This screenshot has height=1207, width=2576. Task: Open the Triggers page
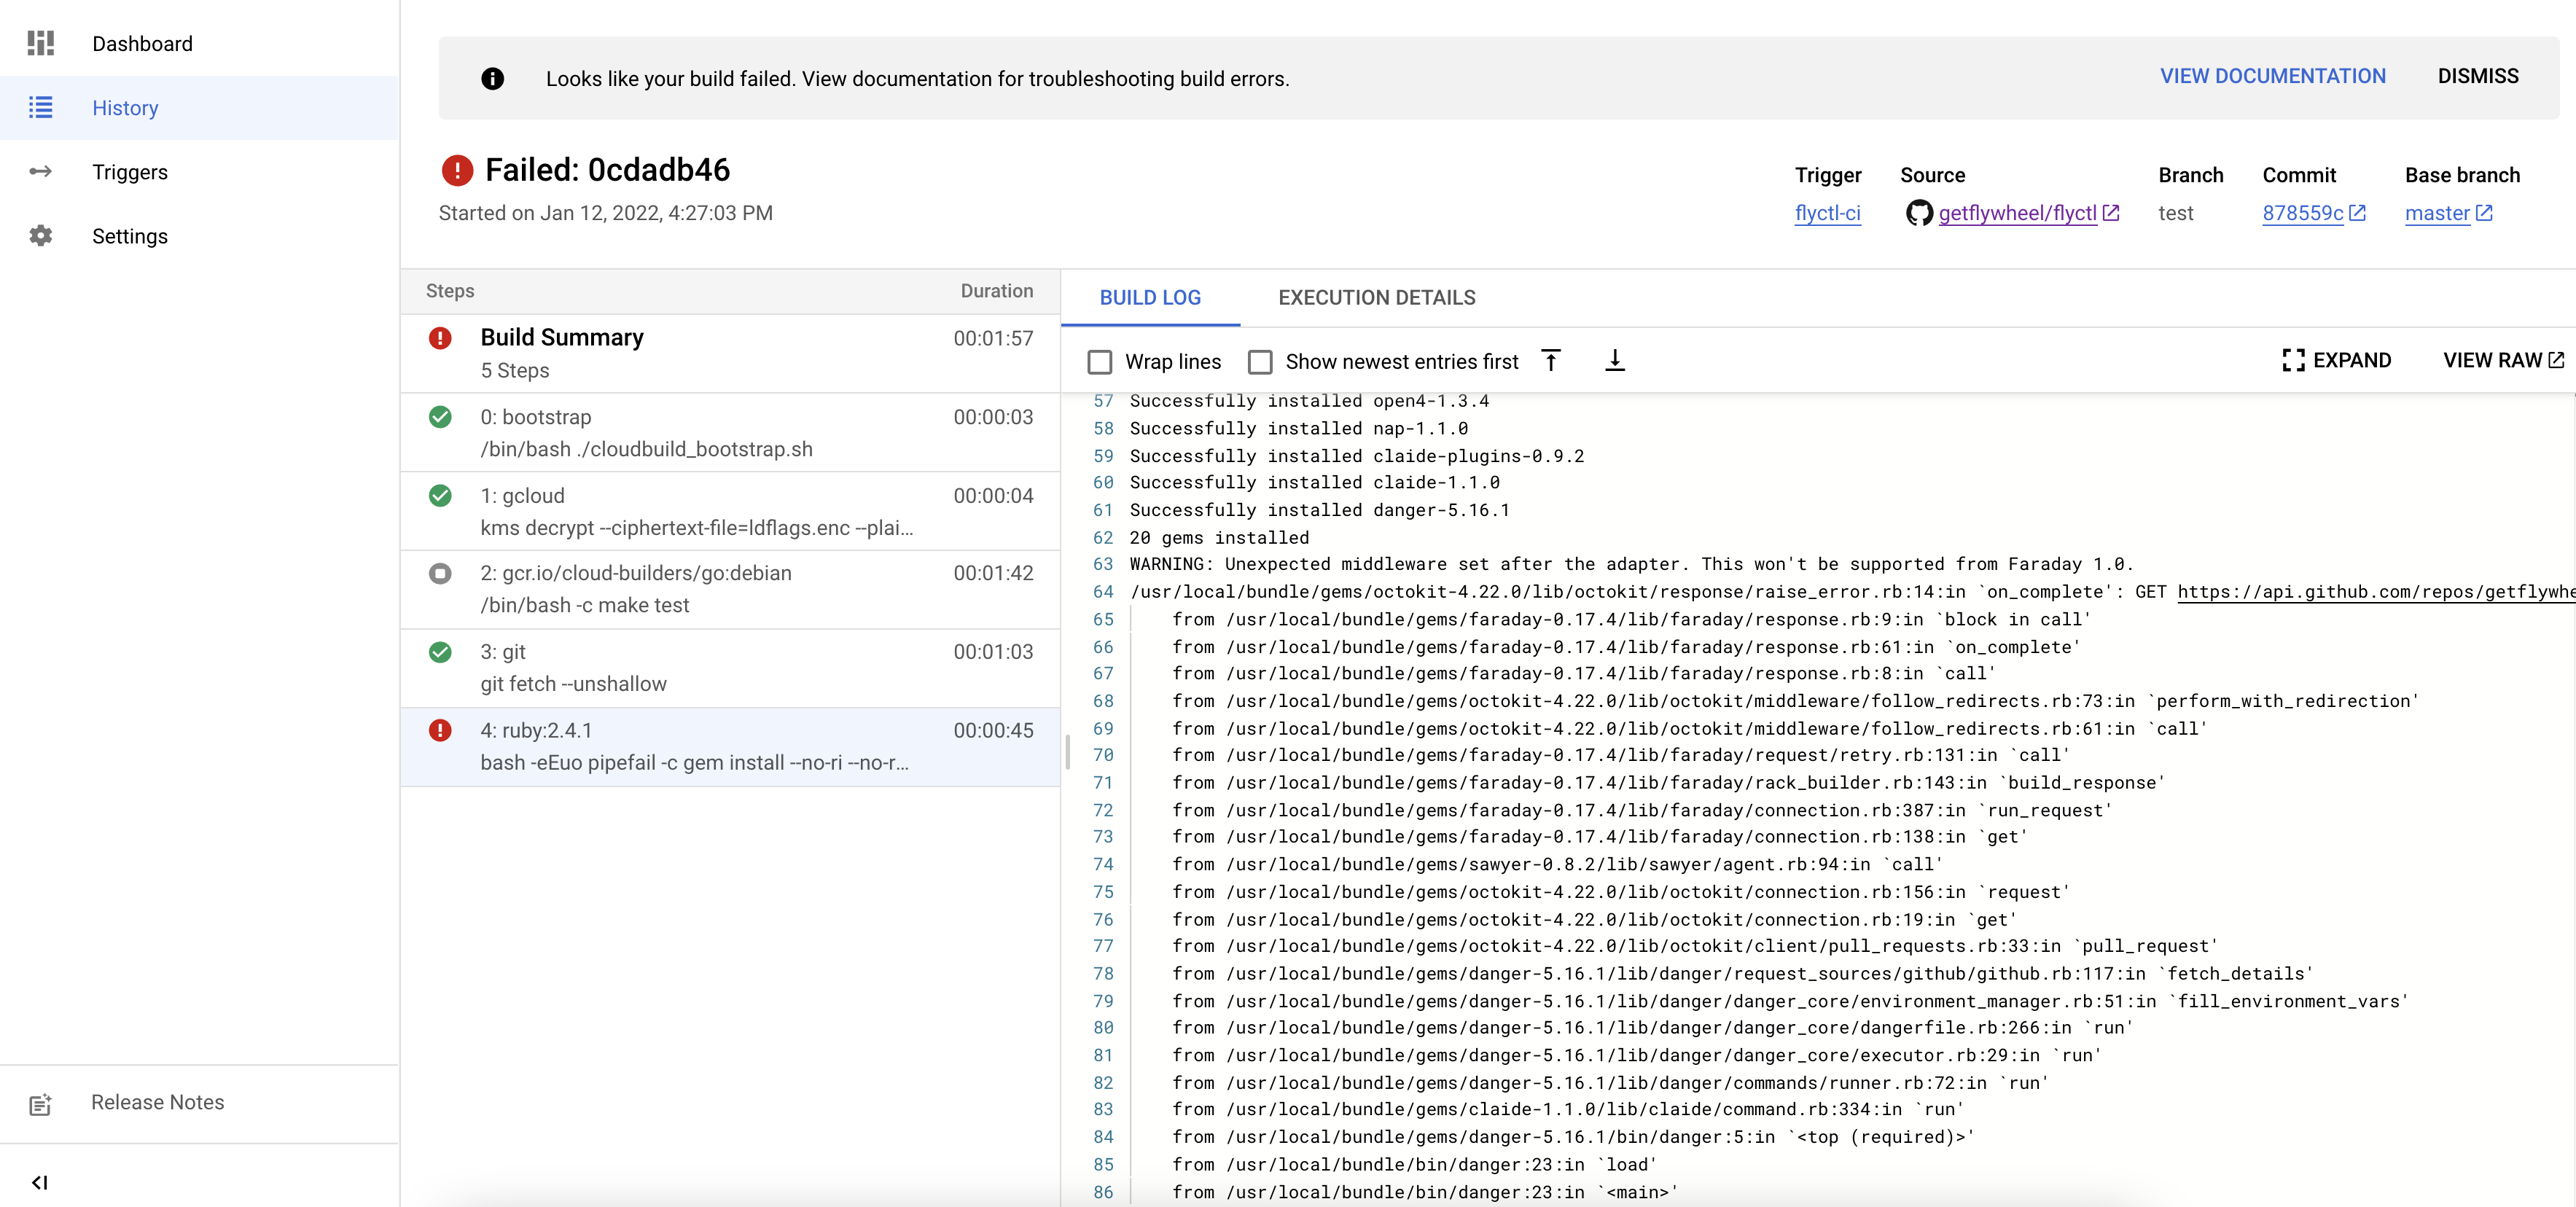(129, 172)
